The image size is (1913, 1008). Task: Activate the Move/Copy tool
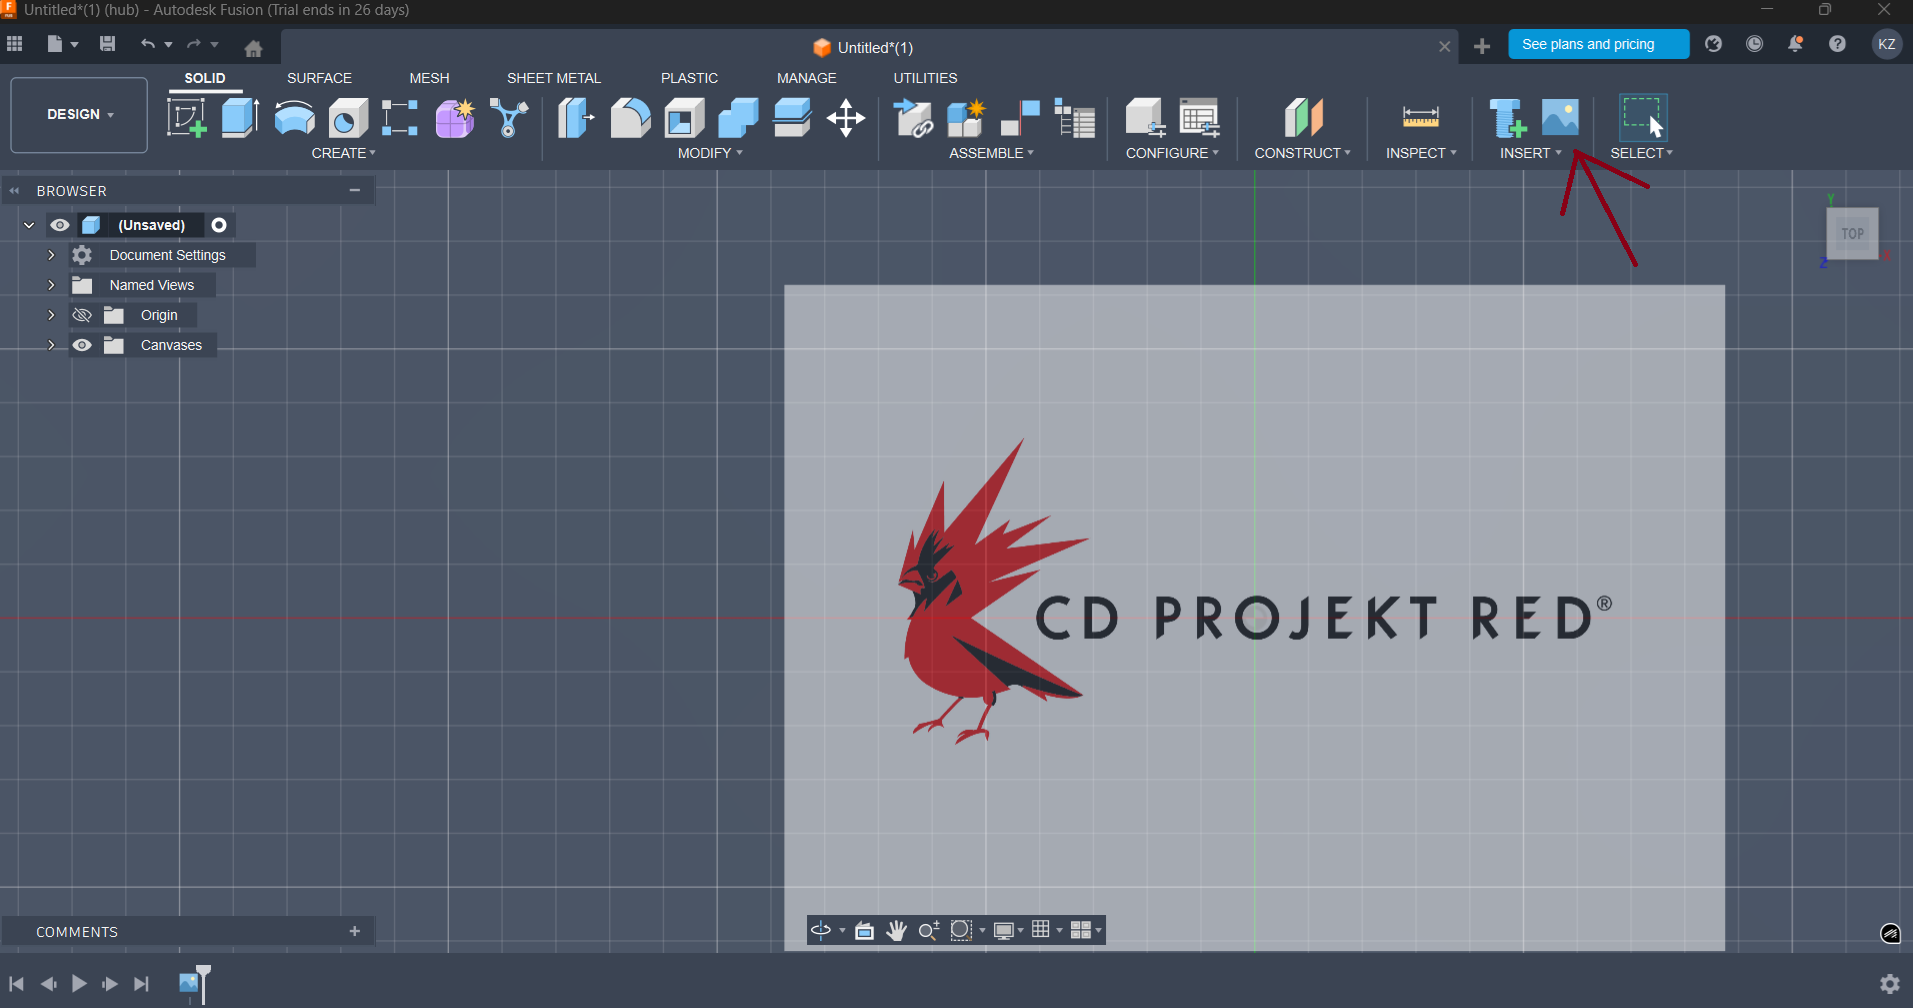[x=846, y=118]
